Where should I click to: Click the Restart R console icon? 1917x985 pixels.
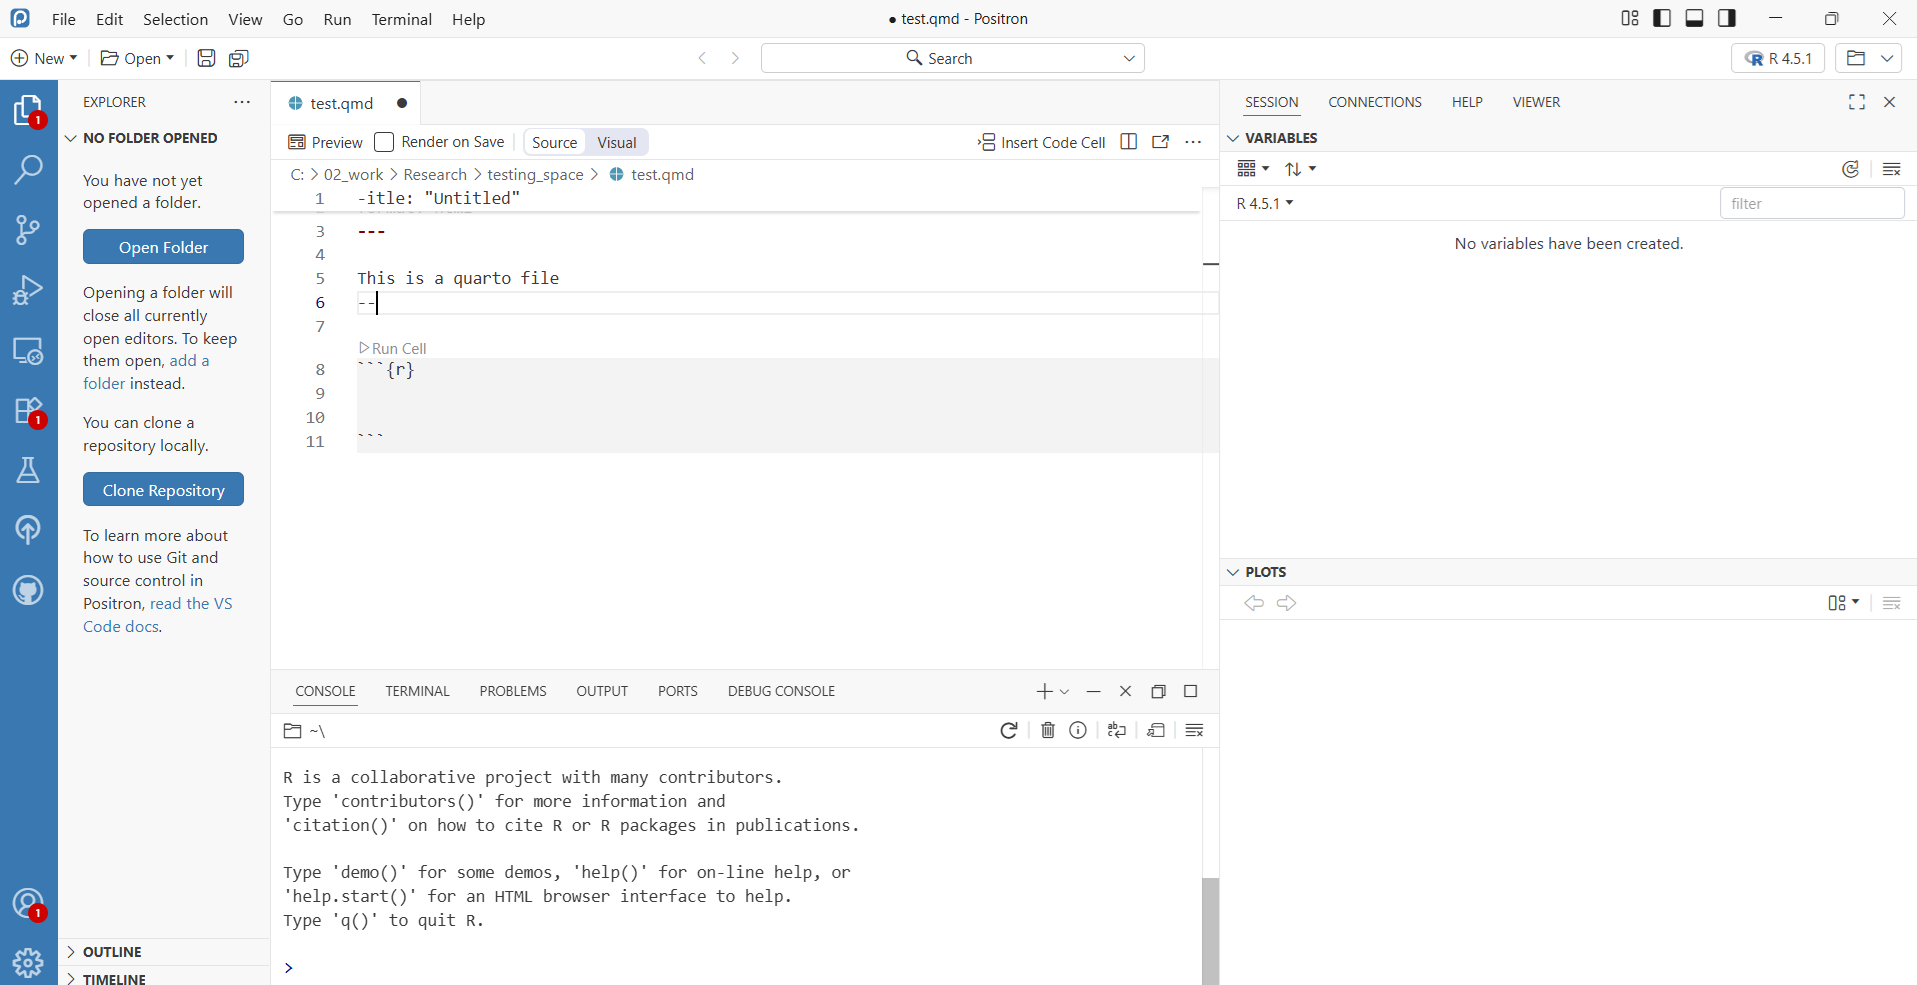coord(1009,731)
